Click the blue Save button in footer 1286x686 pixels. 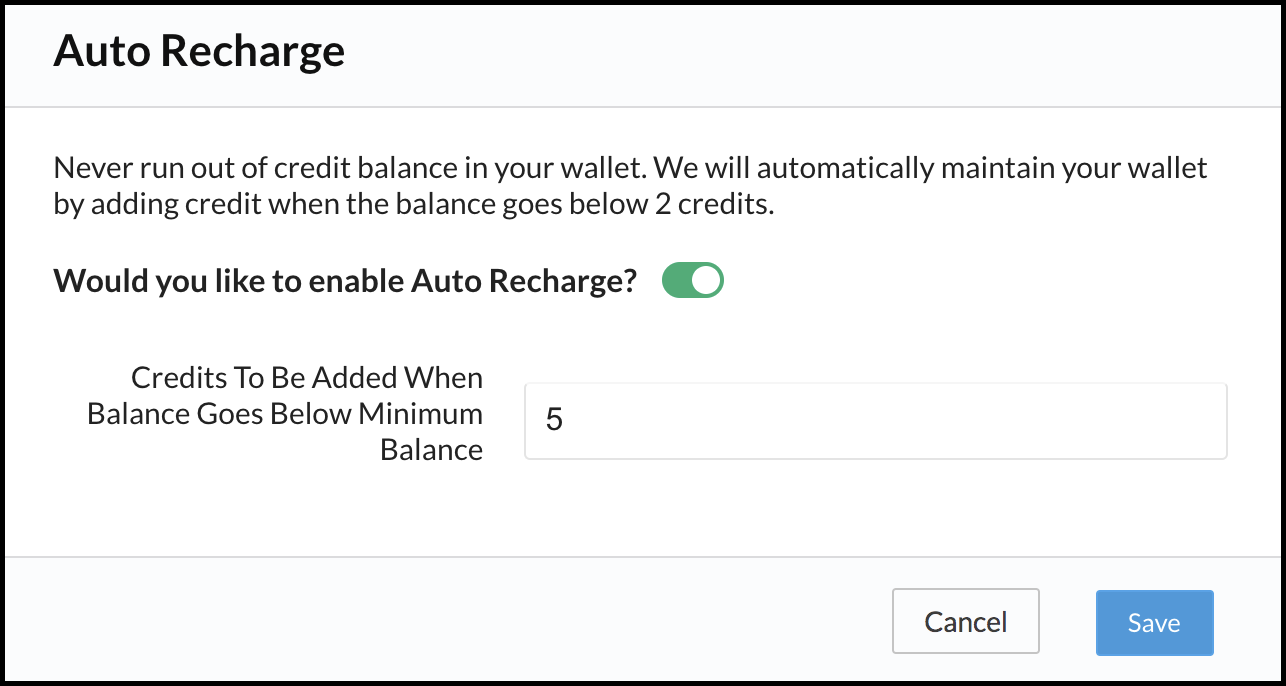point(1154,622)
